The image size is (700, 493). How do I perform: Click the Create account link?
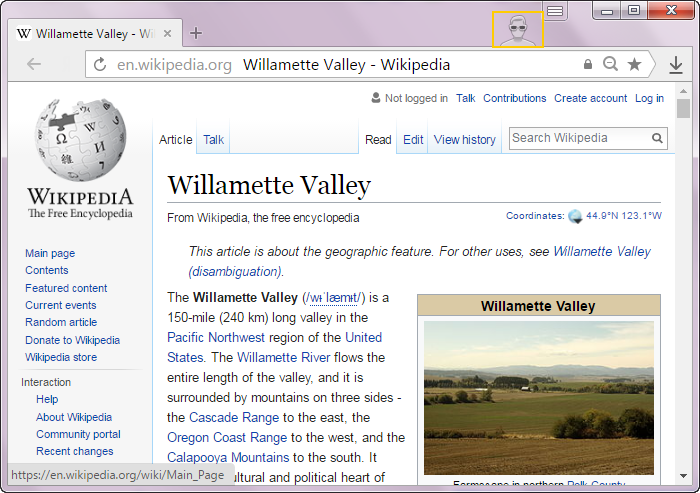[590, 98]
